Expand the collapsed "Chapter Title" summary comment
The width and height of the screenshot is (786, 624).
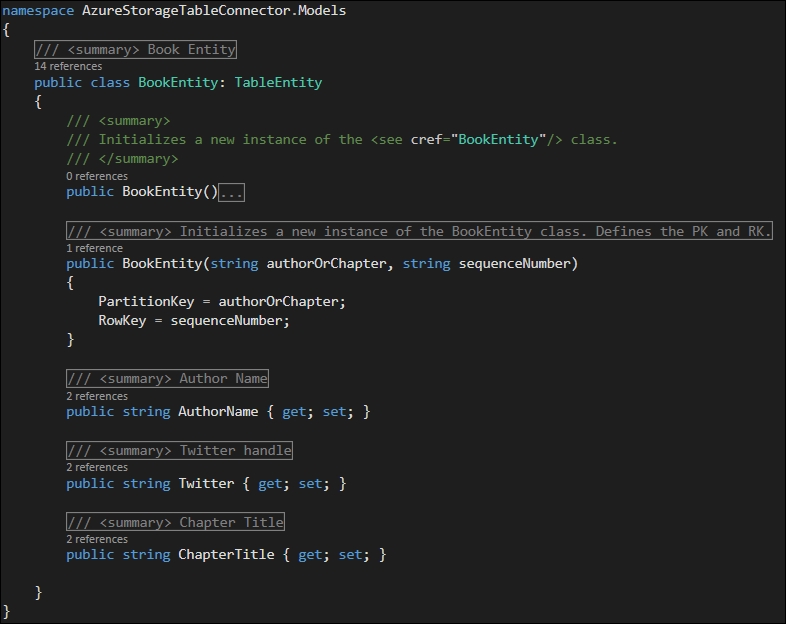tap(175, 522)
